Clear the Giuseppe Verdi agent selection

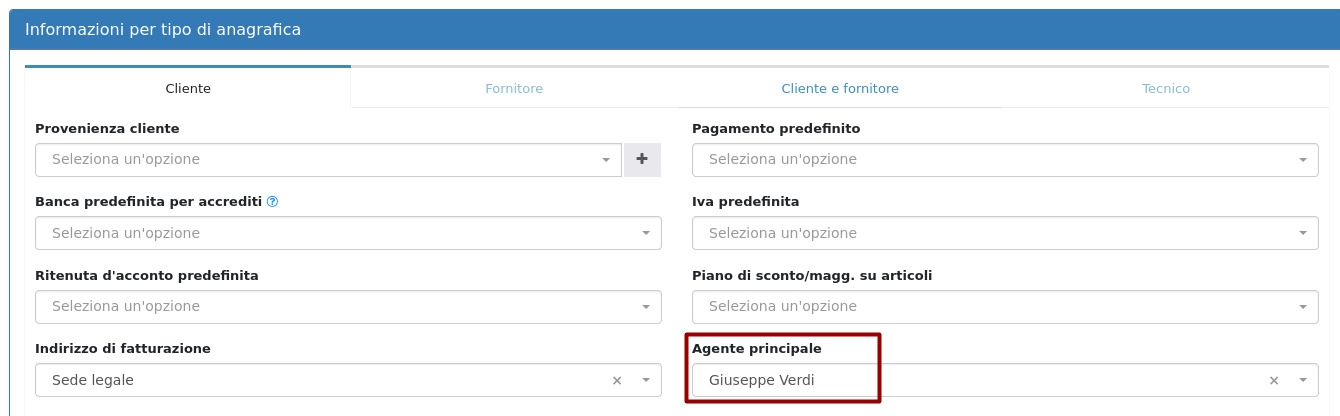1274,380
